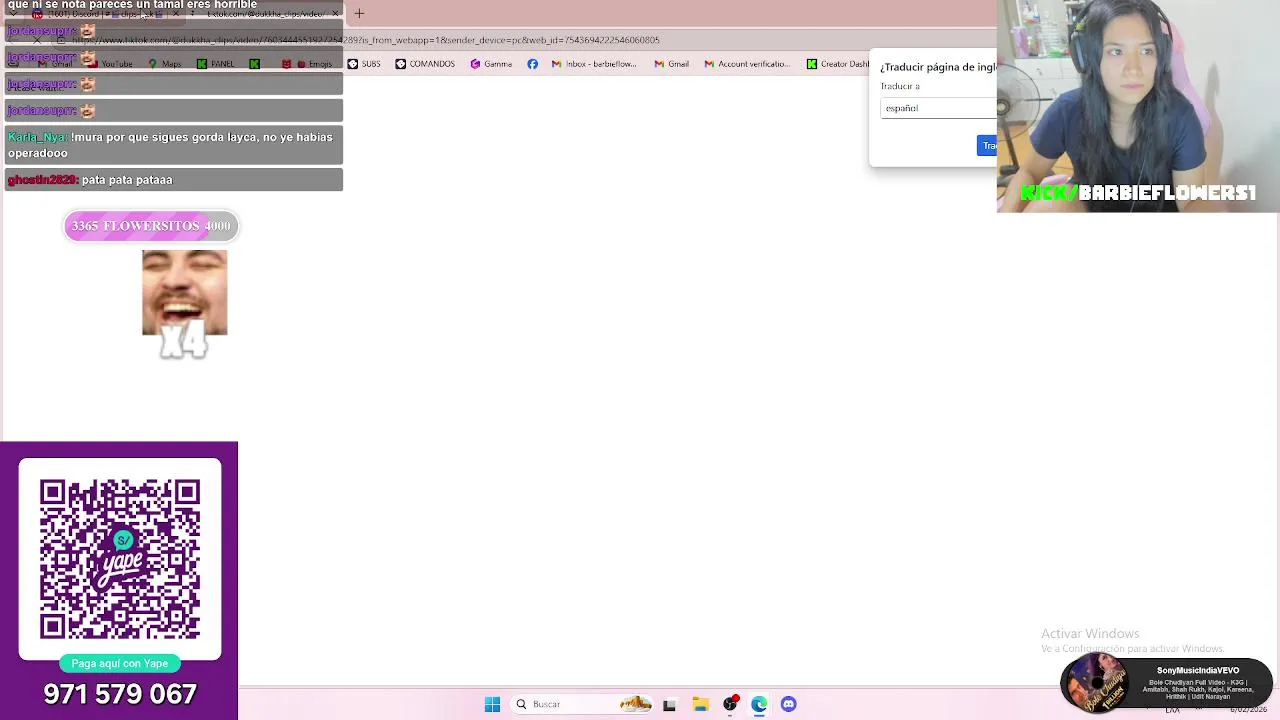Click the Creator Dashboard Kick favicon

[811, 64]
